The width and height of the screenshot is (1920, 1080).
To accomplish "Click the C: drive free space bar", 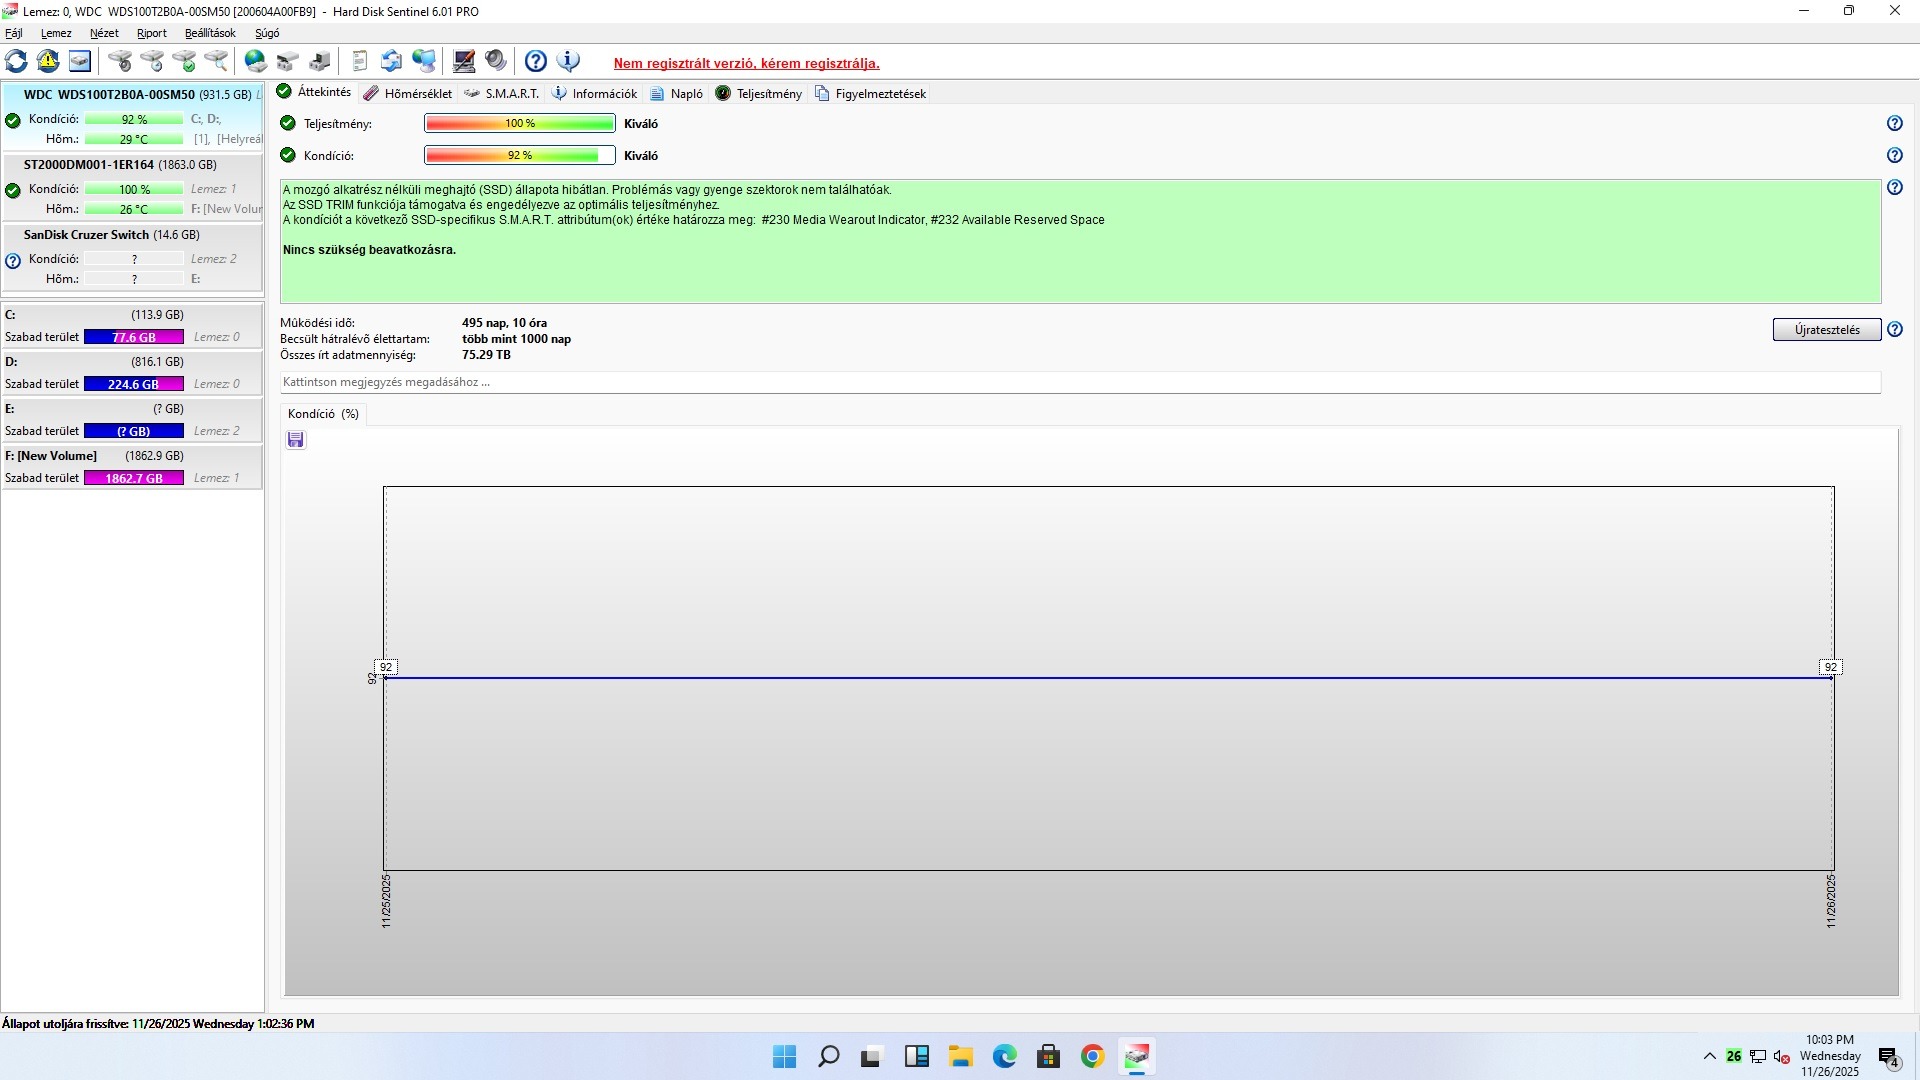I will click(x=134, y=337).
